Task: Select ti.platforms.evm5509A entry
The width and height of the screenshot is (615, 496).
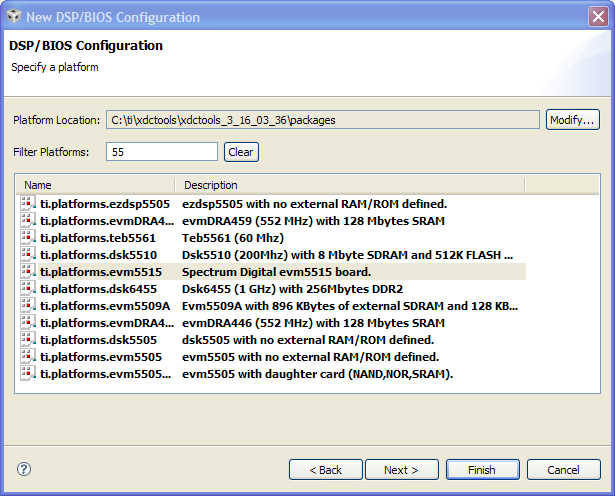Action: tap(105, 306)
